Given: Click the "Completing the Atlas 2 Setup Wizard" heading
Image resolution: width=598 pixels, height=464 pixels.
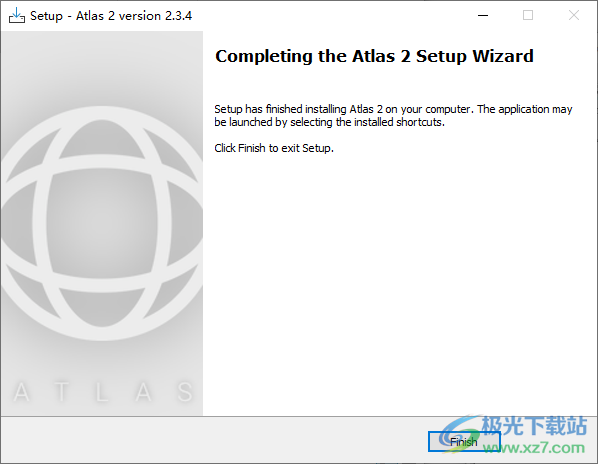Looking at the screenshot, I should pyautogui.click(x=374, y=56).
